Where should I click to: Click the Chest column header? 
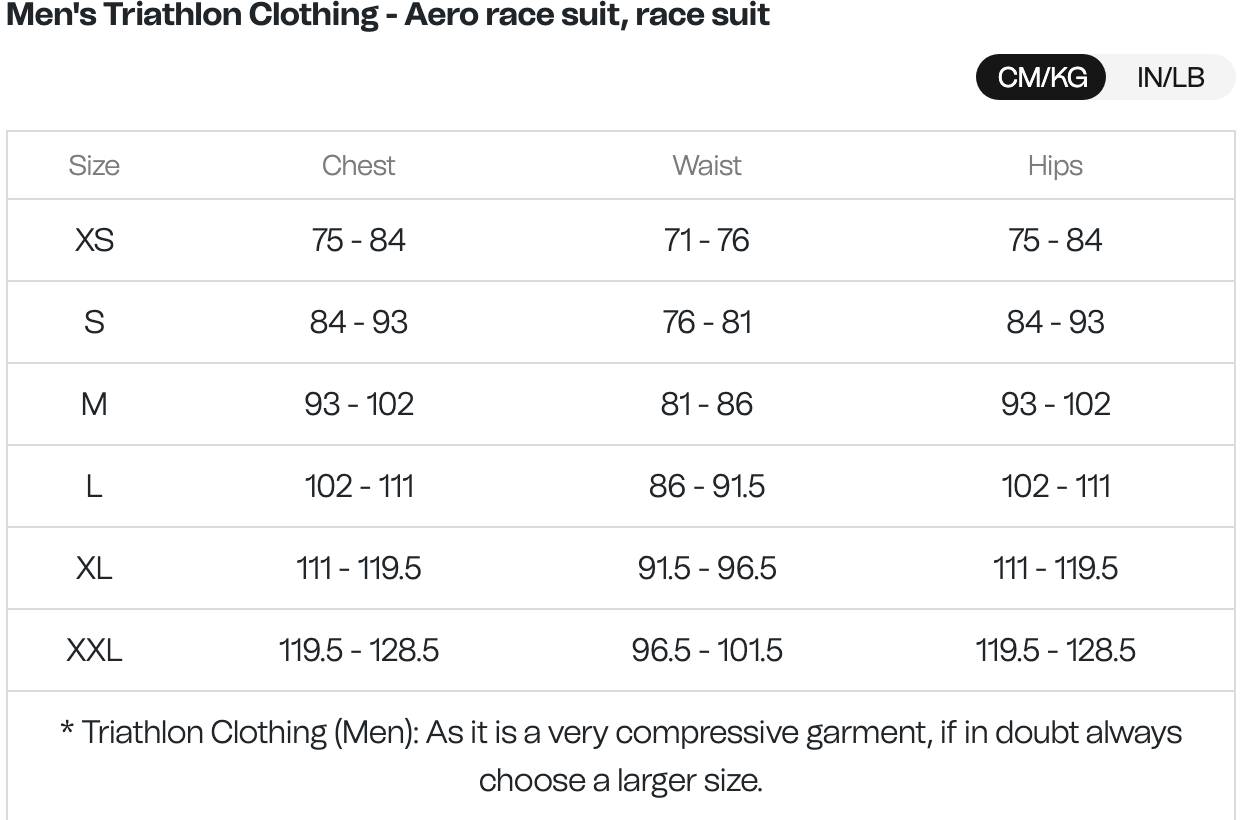(358, 165)
